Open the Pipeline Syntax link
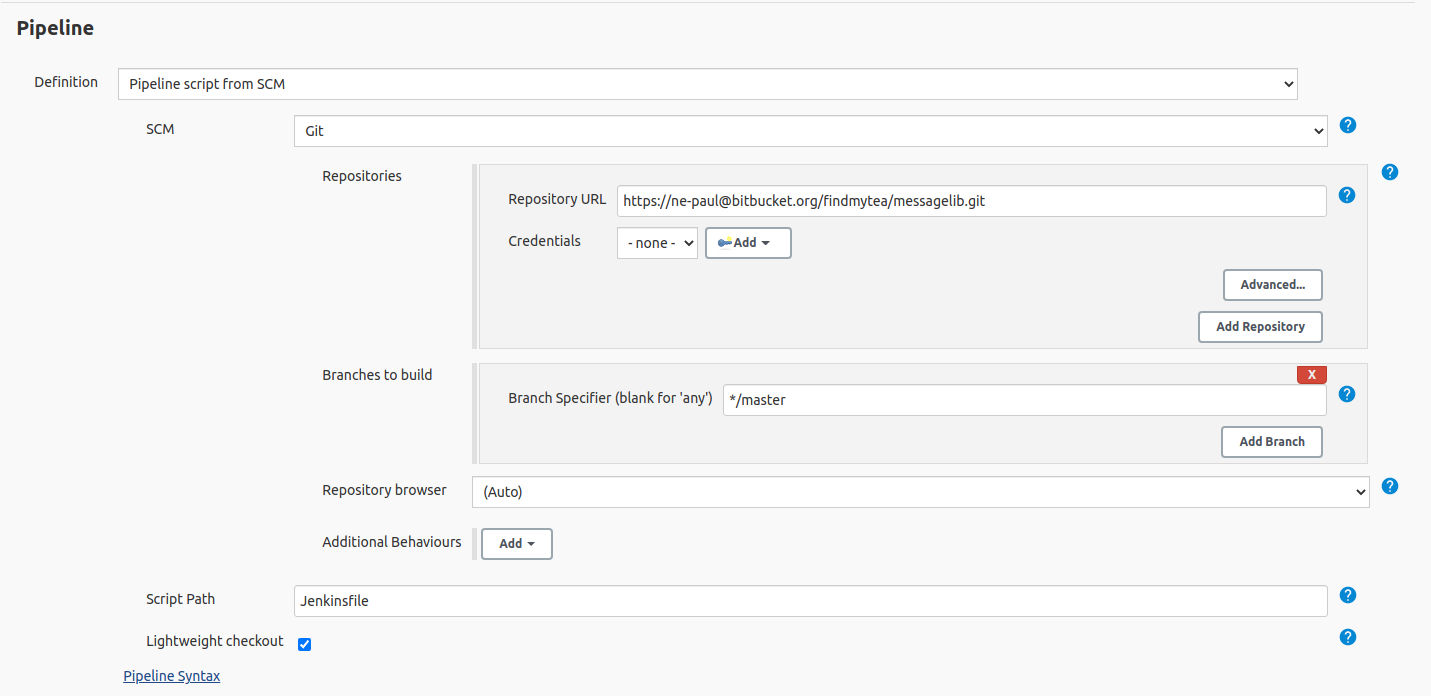This screenshot has height=696, width=1431. pos(172,676)
